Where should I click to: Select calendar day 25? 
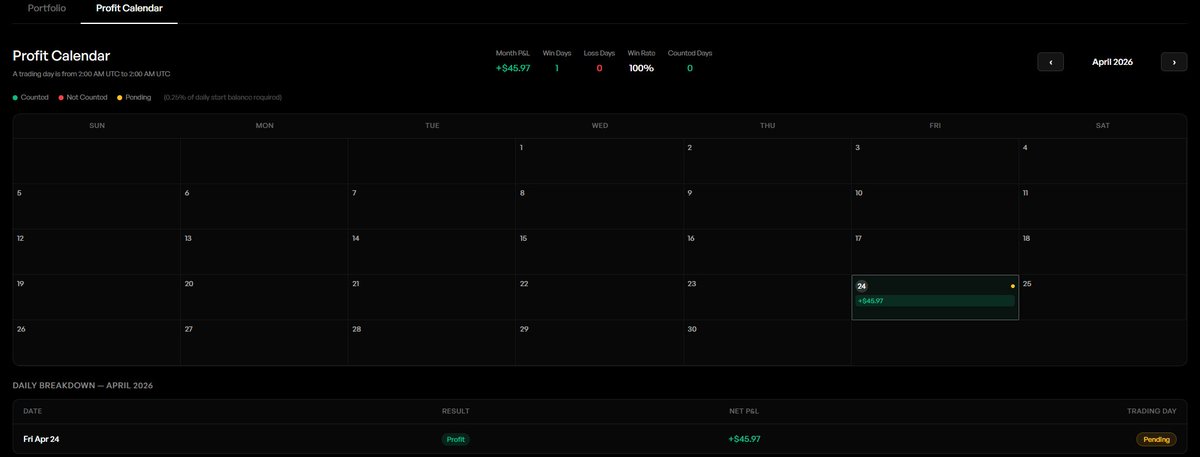pyautogui.click(x=1103, y=297)
